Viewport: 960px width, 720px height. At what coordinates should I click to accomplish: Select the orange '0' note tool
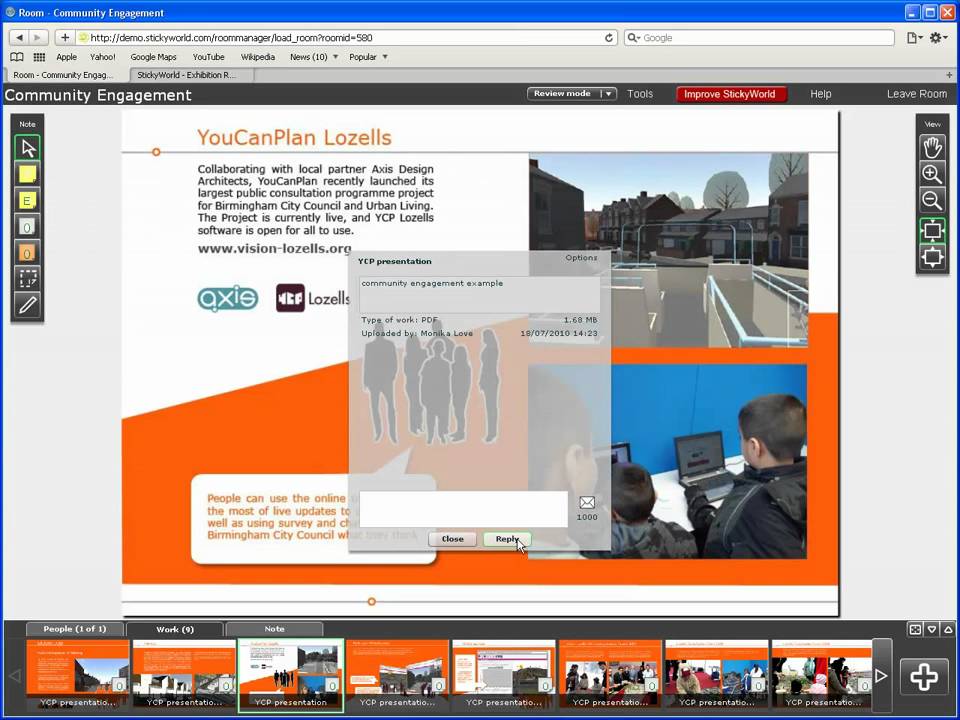[x=28, y=253]
